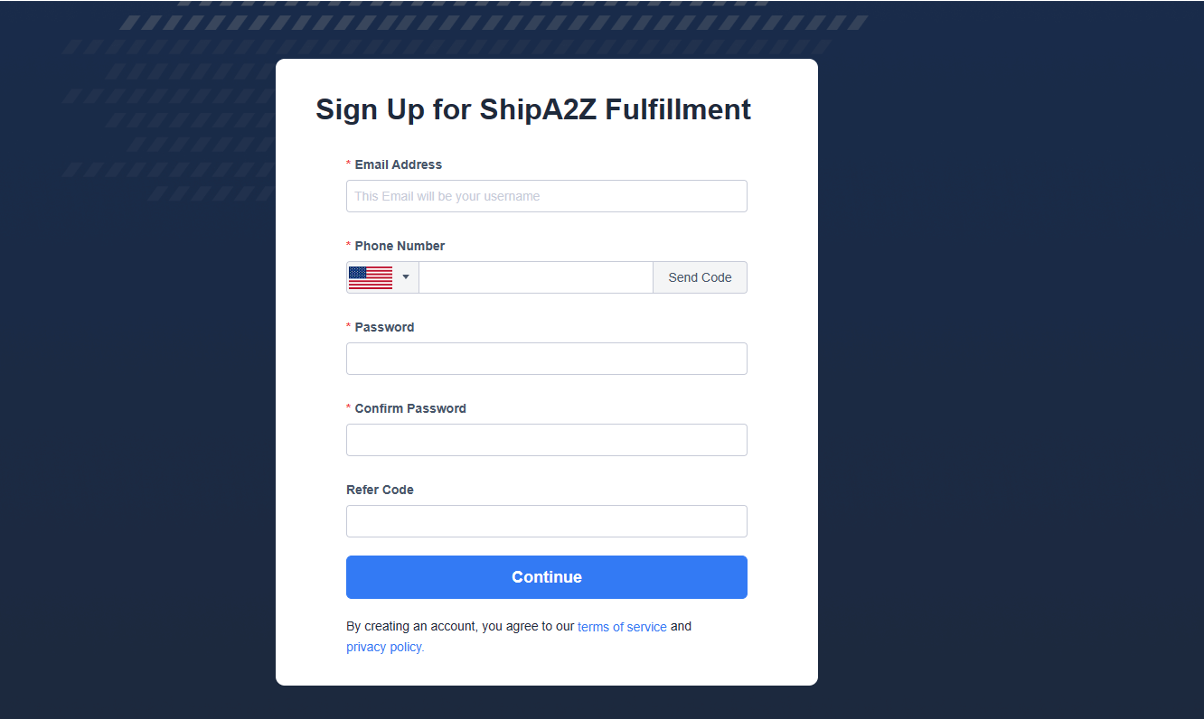Click the Refer Code input field

click(x=546, y=521)
